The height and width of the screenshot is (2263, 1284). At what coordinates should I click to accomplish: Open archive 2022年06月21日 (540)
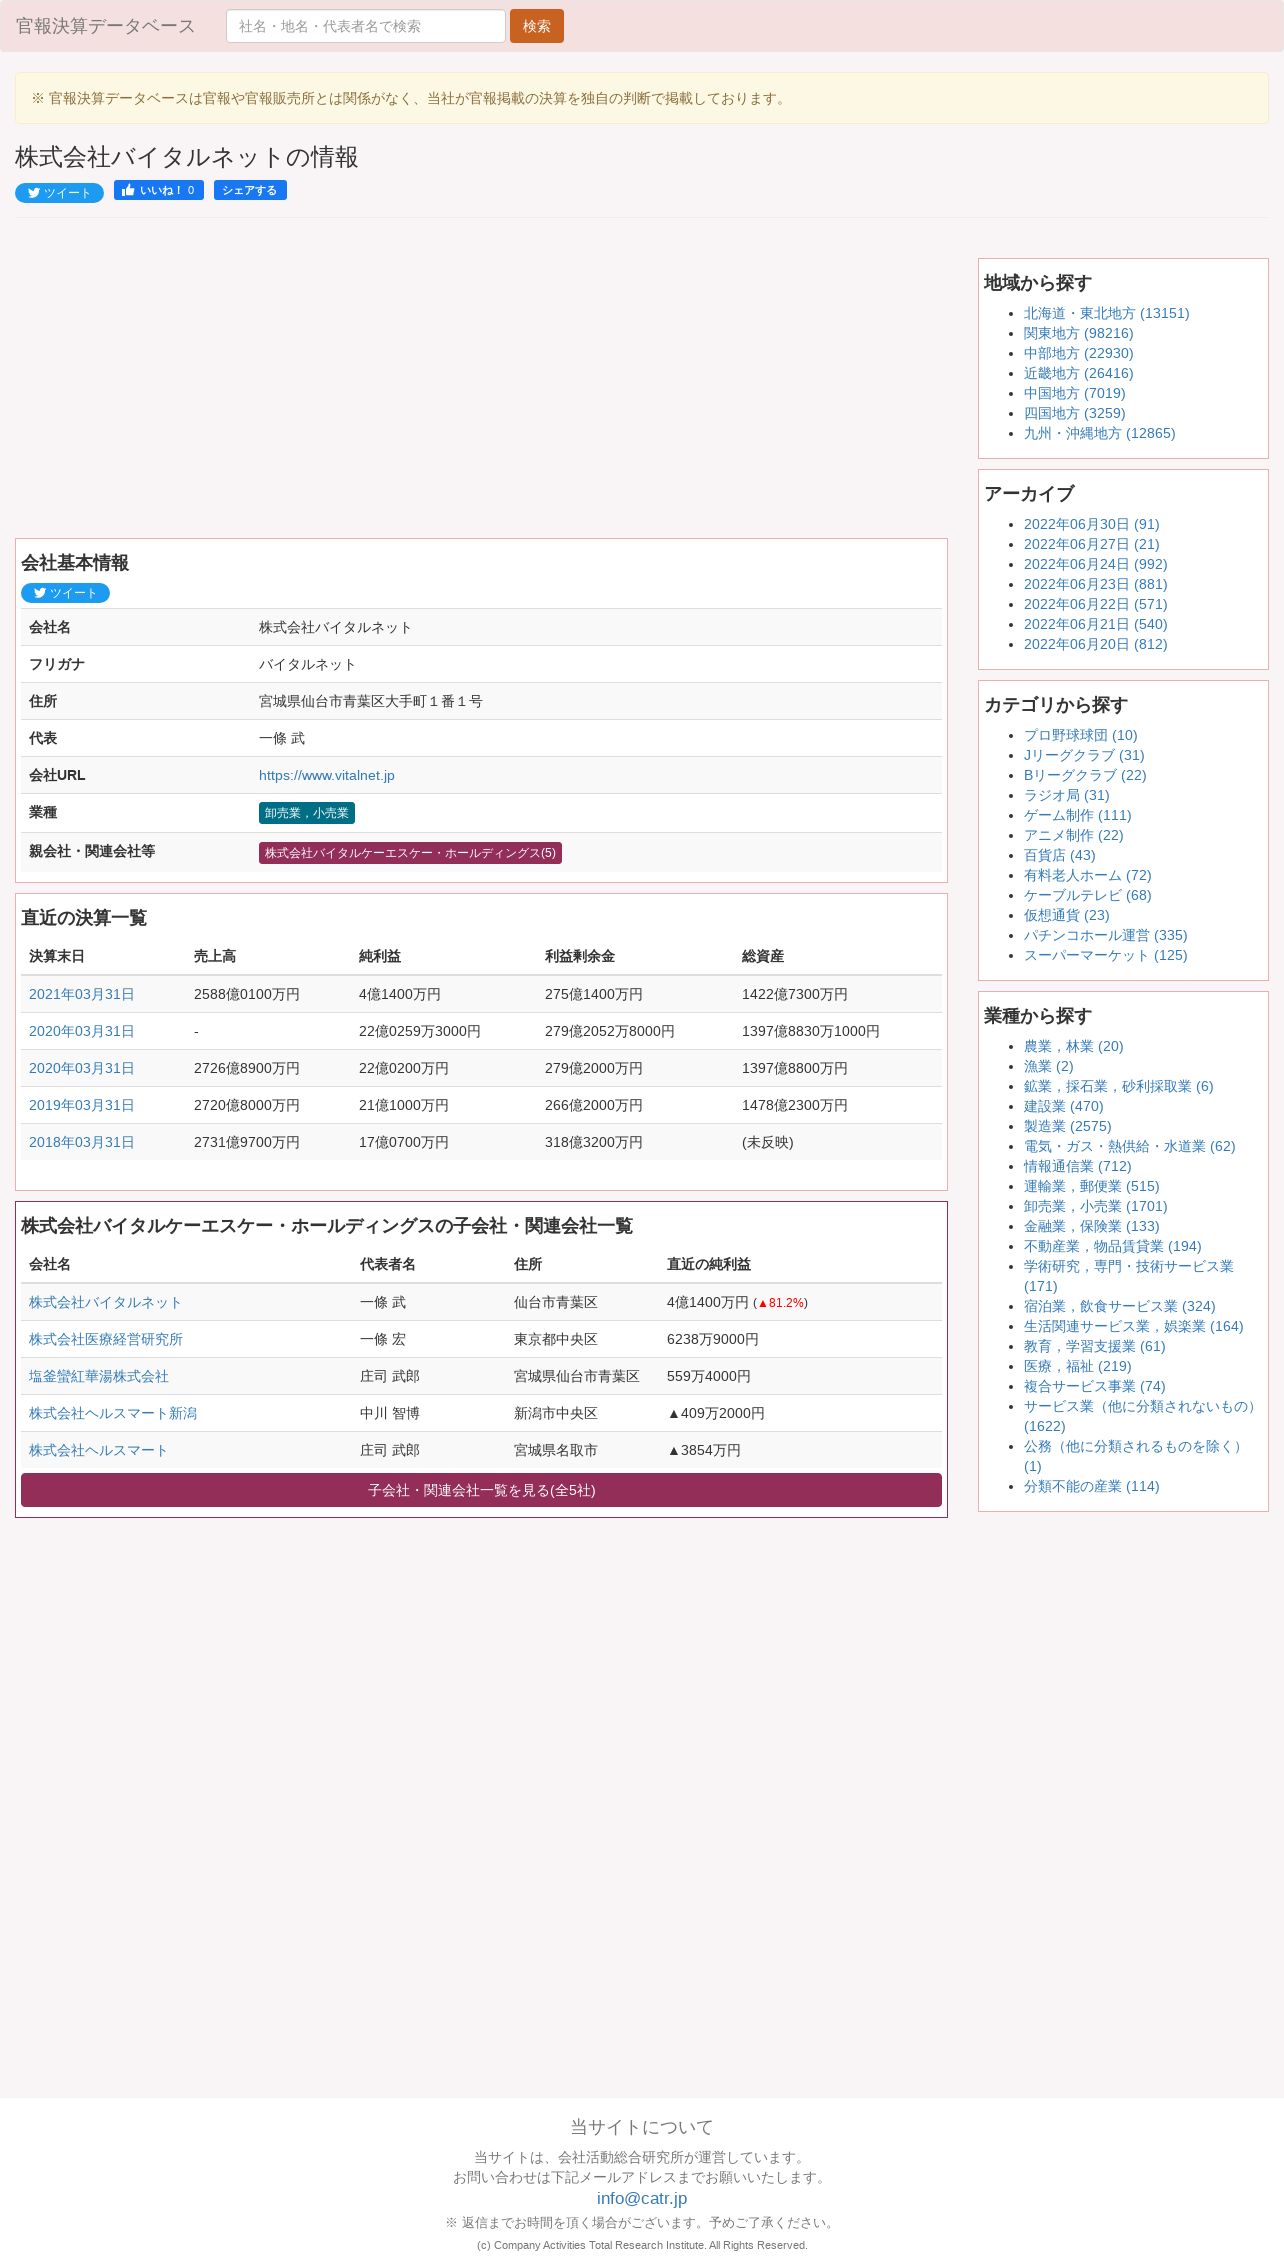1095,624
